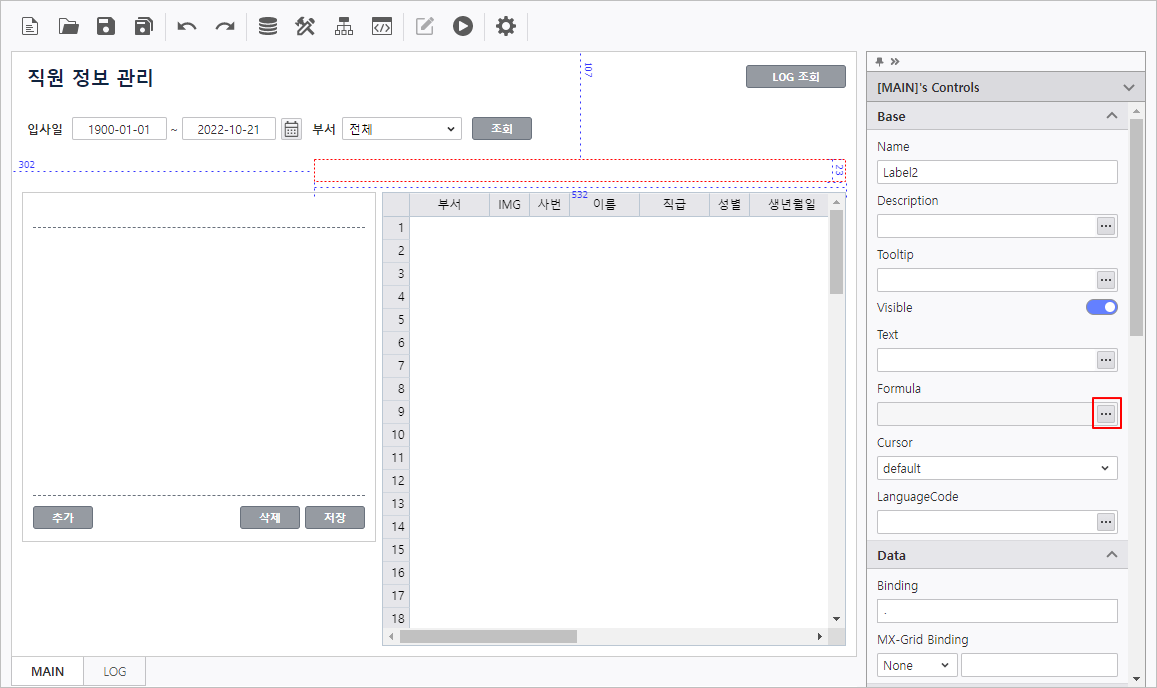The width and height of the screenshot is (1157, 688).
Task: Open the 부서 dropdown showing 전체
Action: pos(401,129)
